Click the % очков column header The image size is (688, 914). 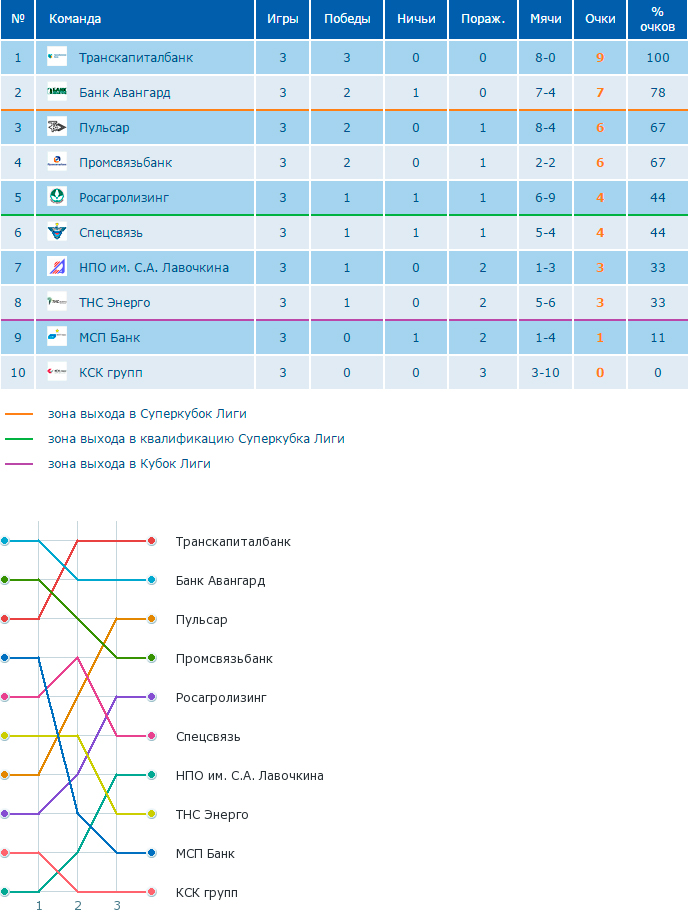[x=658, y=19]
